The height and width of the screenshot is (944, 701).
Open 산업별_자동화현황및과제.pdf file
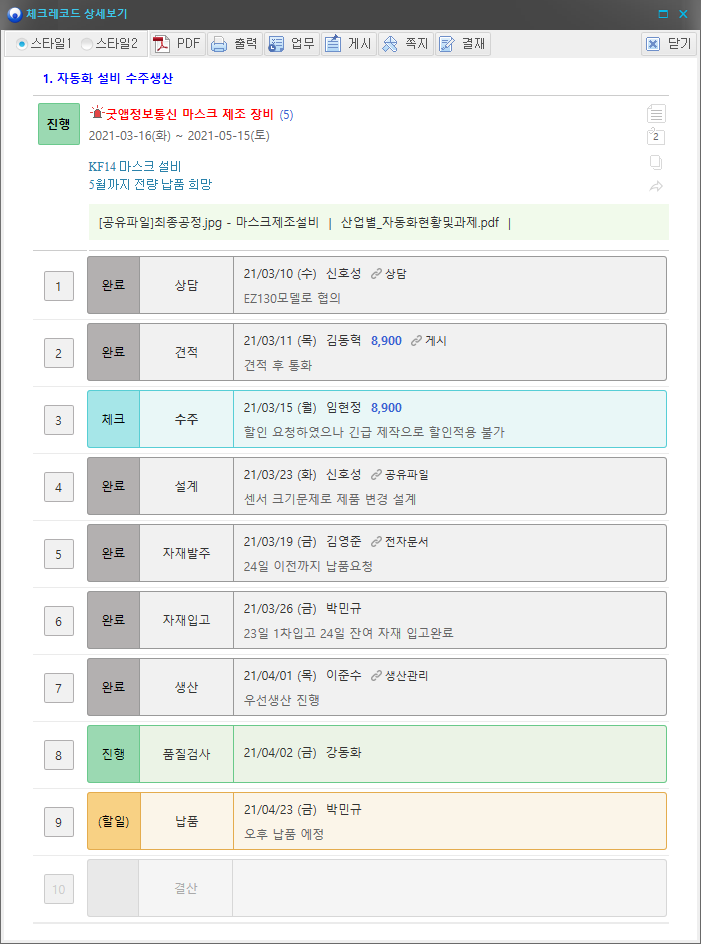click(x=420, y=223)
